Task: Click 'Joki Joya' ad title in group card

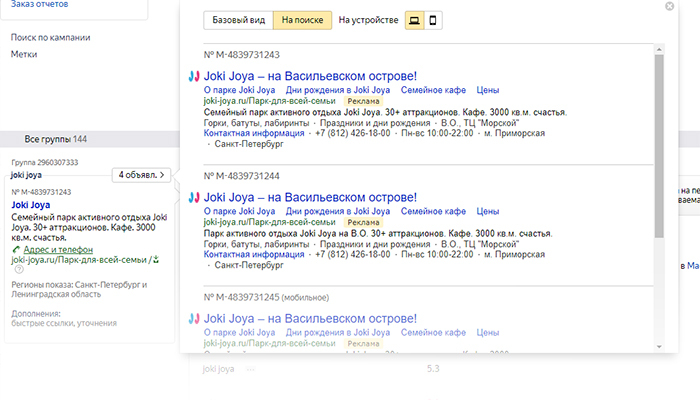Action: click(x=31, y=205)
